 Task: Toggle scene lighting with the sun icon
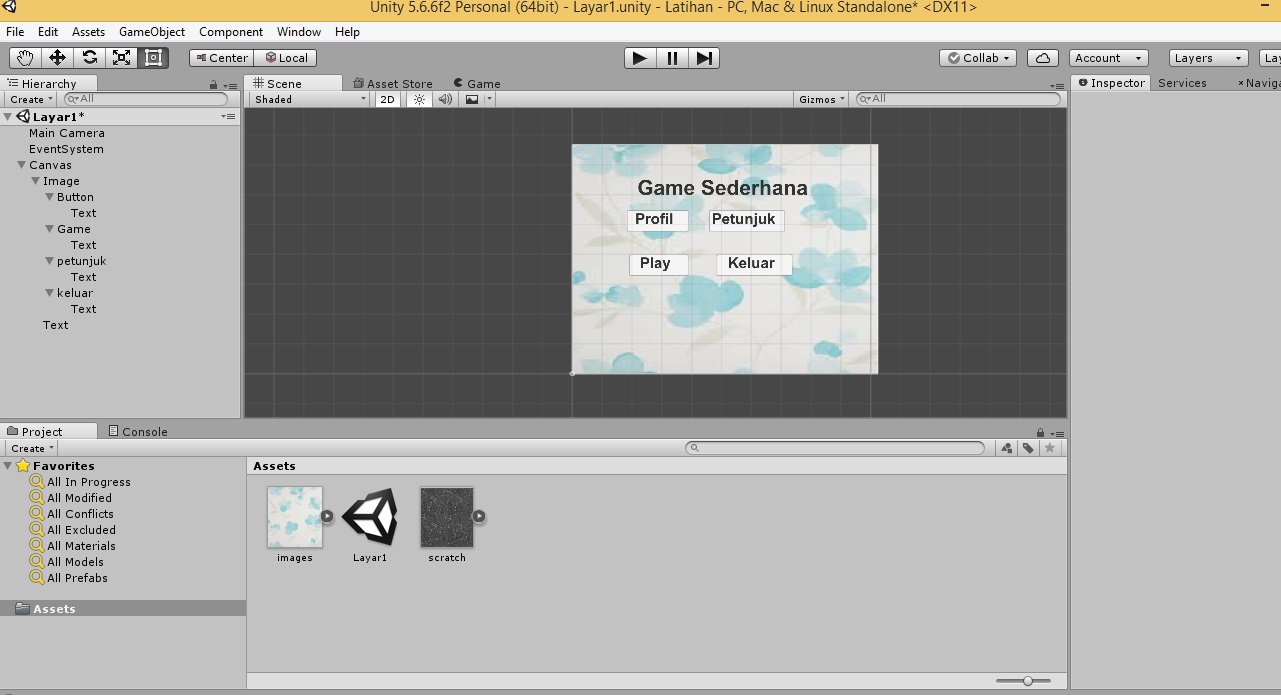click(x=418, y=99)
